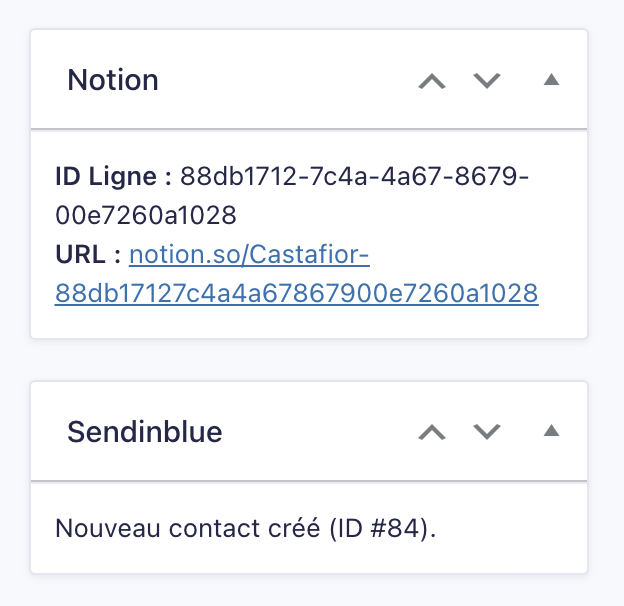Click the Notion panel title
Screen dimensions: 624x606
click(x=113, y=81)
